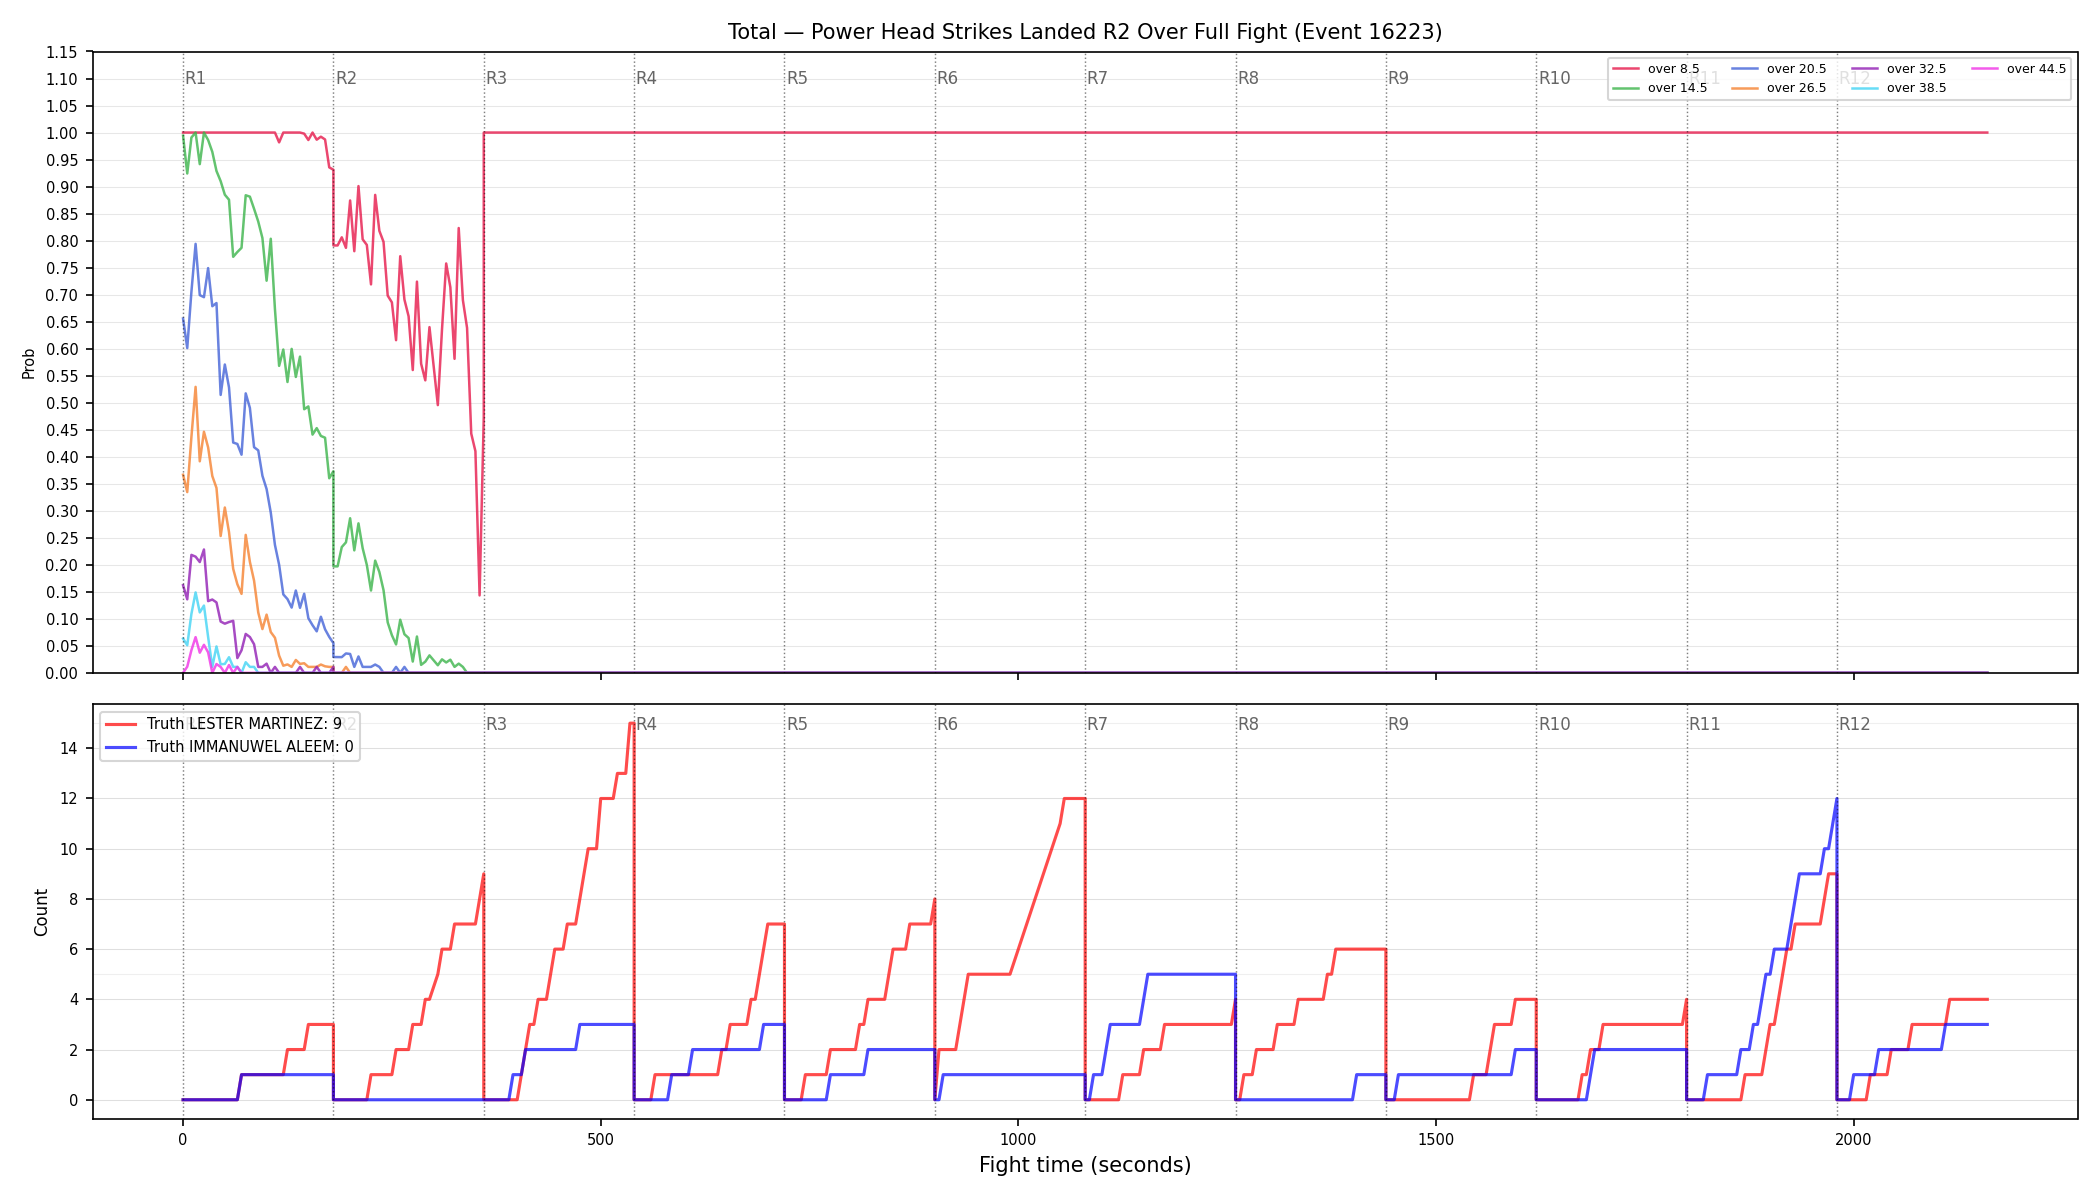
Task: Click the 1500 tick on the time axis
Action: tap(1436, 1139)
